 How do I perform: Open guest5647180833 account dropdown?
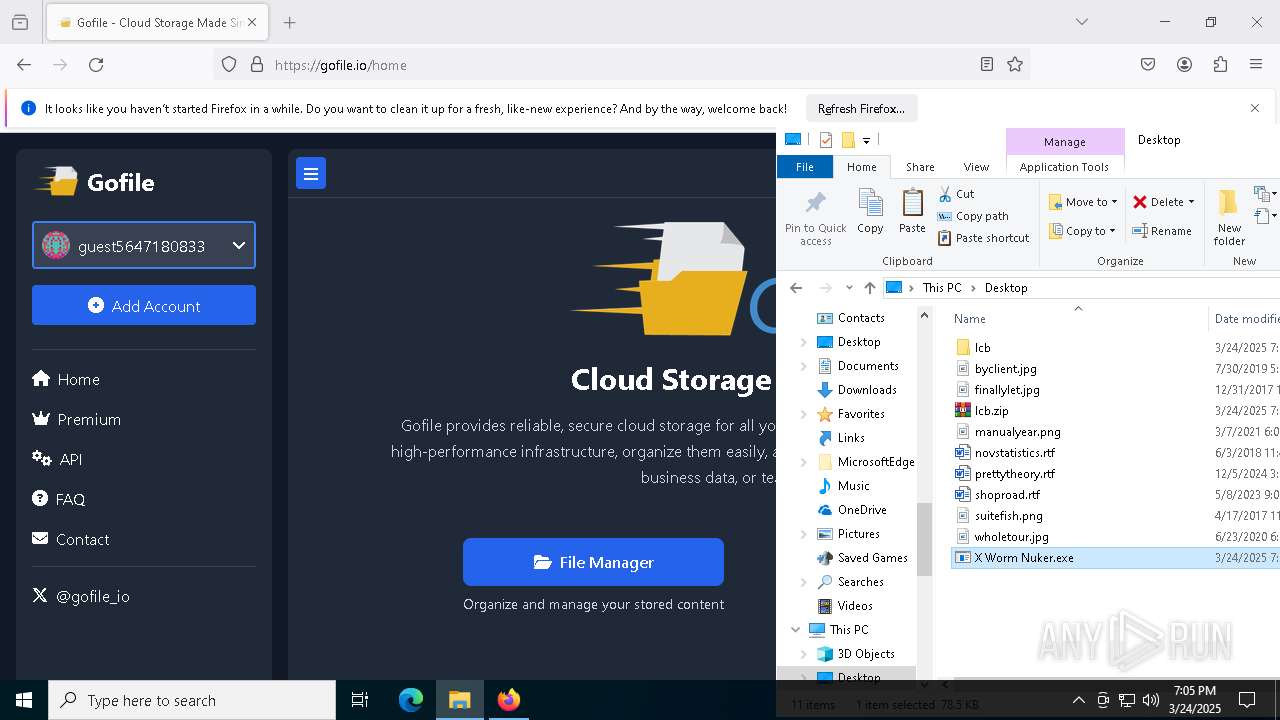pyautogui.click(x=144, y=245)
